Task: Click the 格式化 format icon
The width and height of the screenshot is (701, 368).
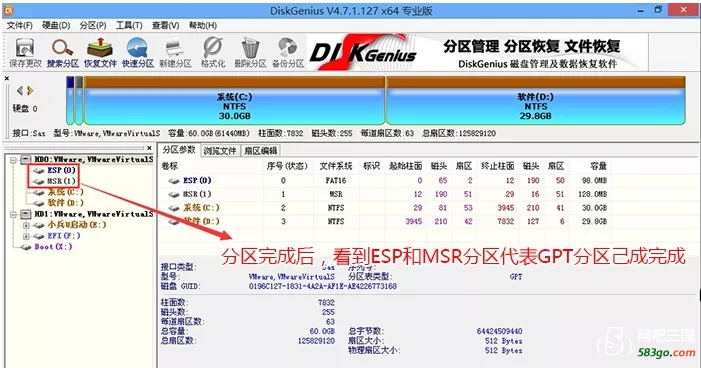Action: pyautogui.click(x=213, y=53)
